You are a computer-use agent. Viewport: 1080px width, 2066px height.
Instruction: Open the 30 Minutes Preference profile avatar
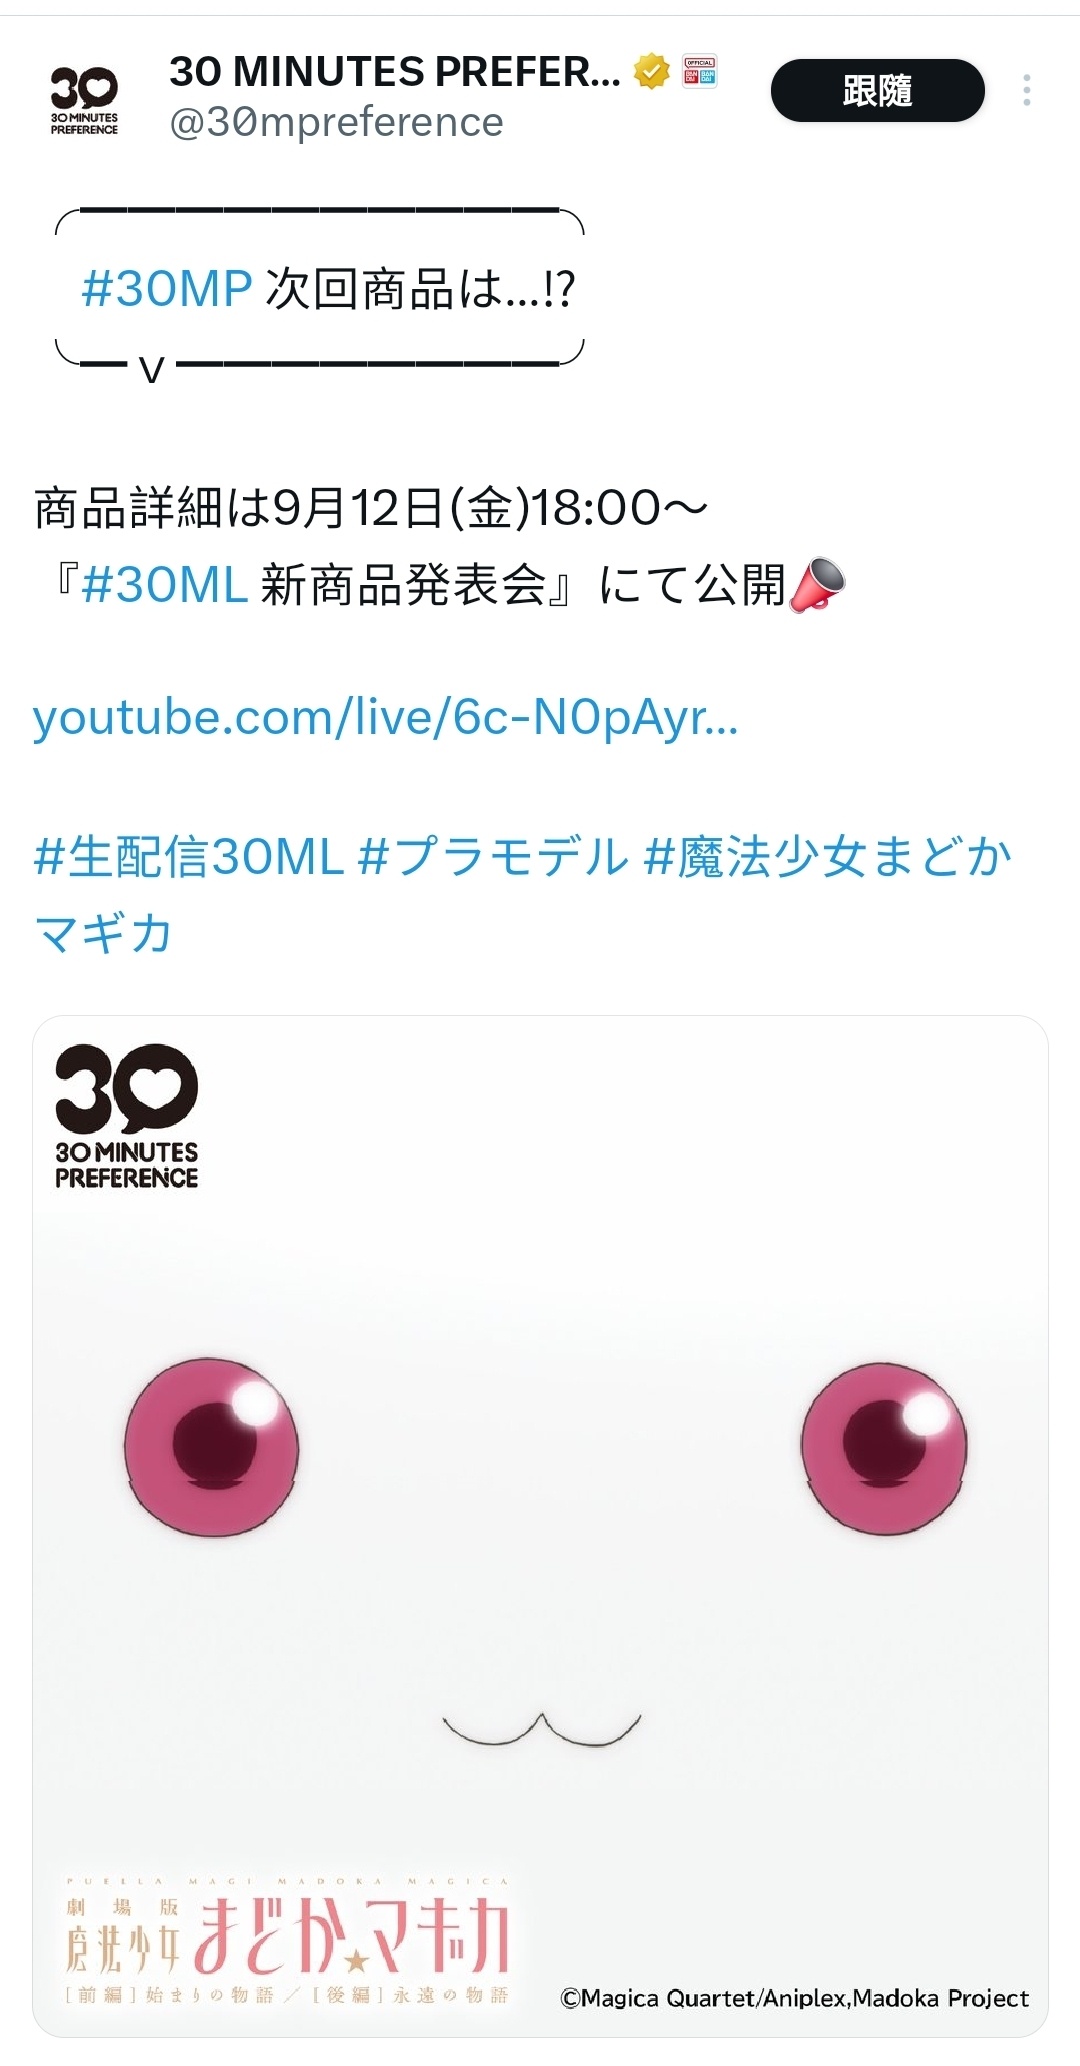point(84,100)
